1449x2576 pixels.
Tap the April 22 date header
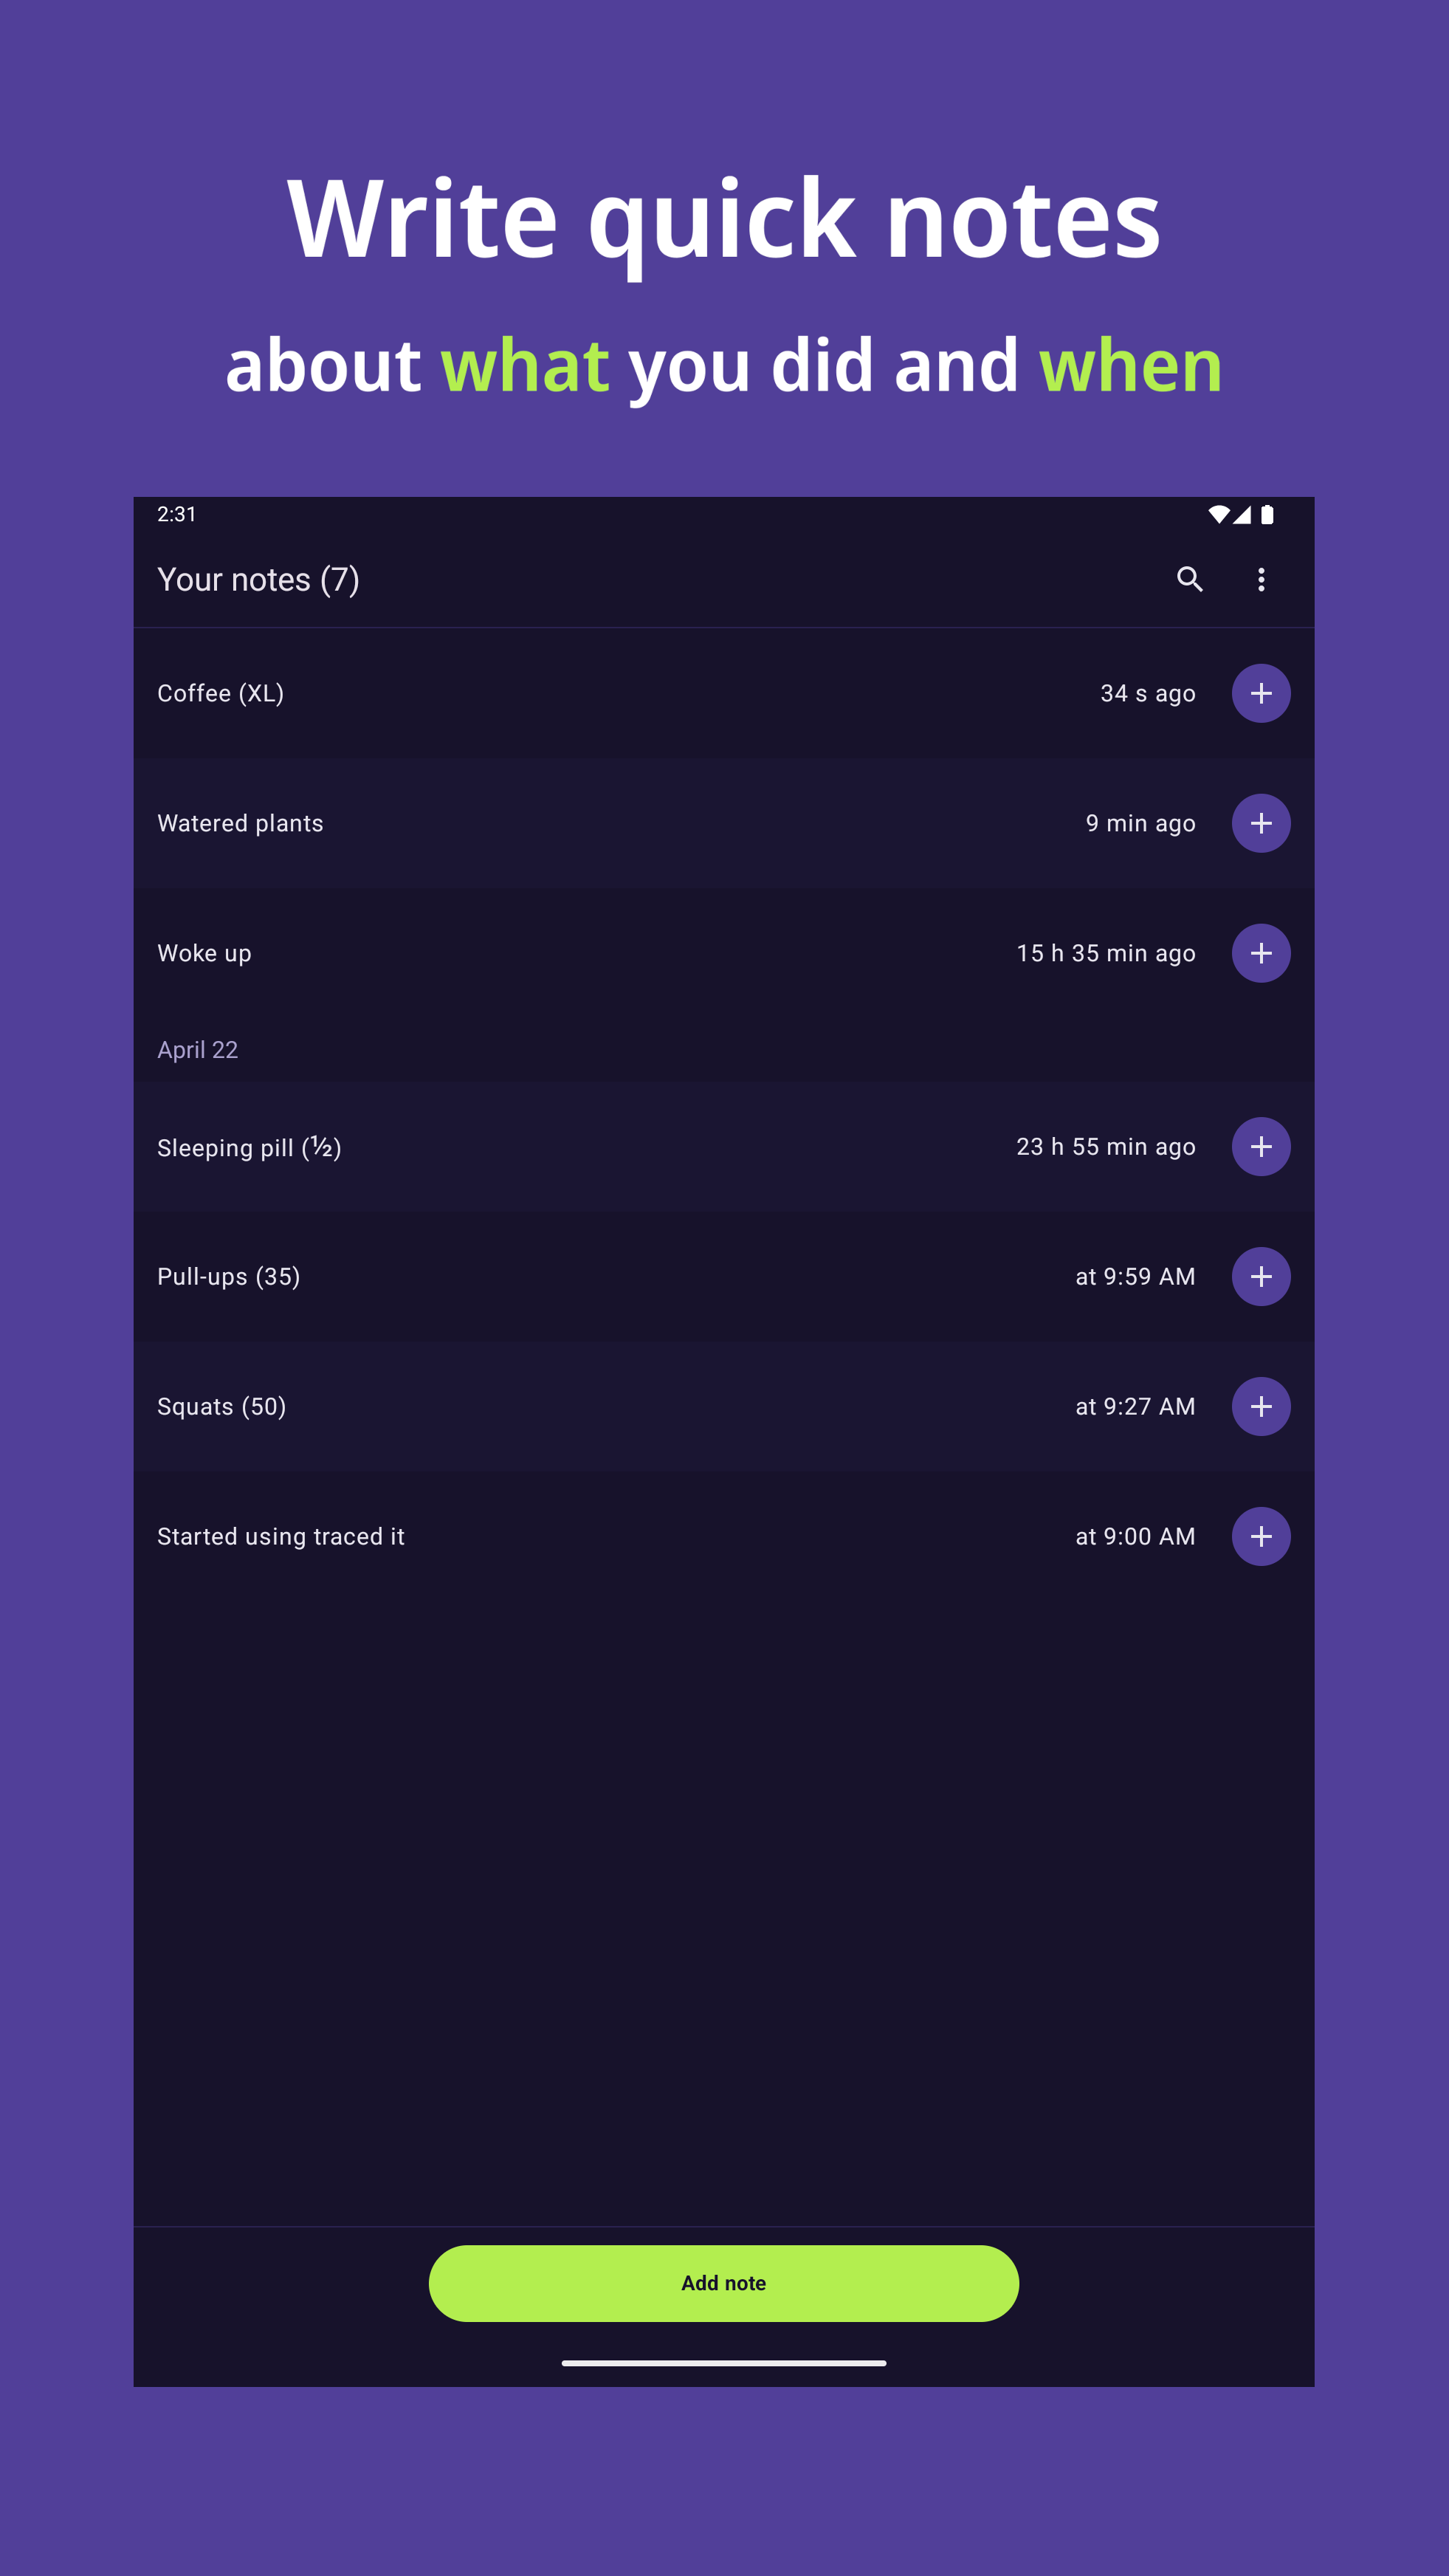pos(198,1050)
